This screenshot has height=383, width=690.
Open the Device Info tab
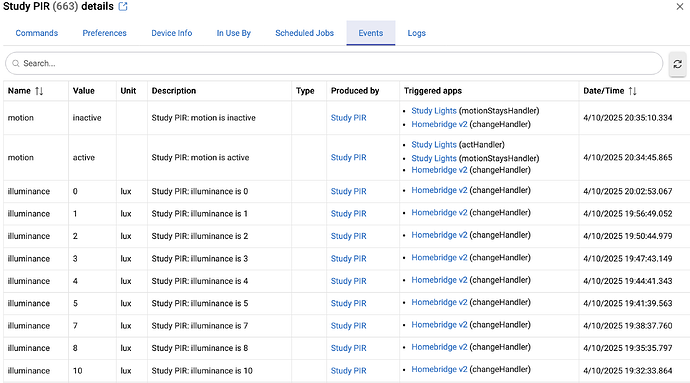click(x=172, y=33)
